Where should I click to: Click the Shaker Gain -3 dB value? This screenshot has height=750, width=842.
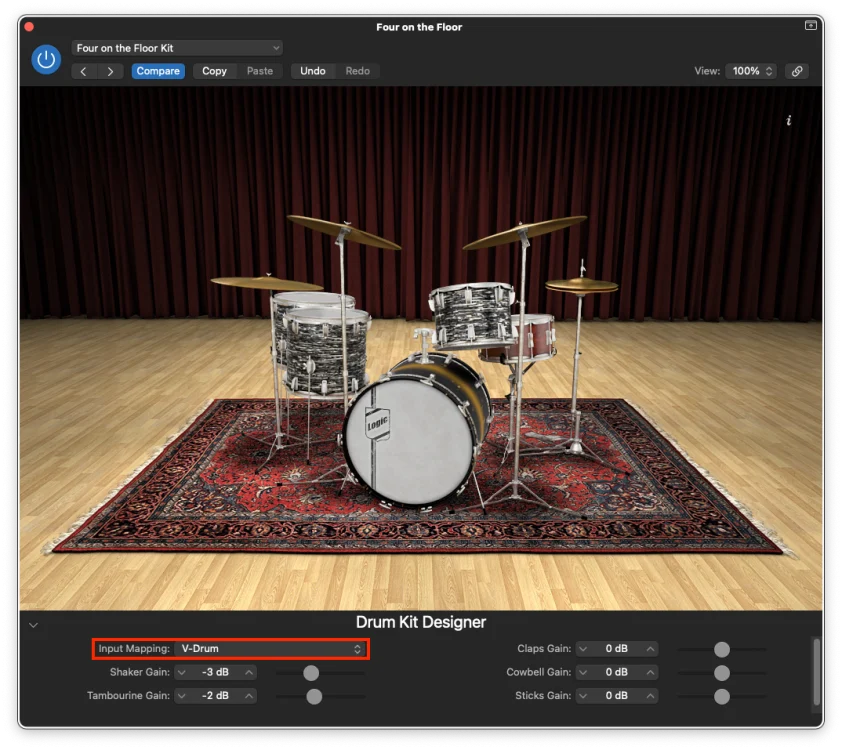tap(215, 672)
